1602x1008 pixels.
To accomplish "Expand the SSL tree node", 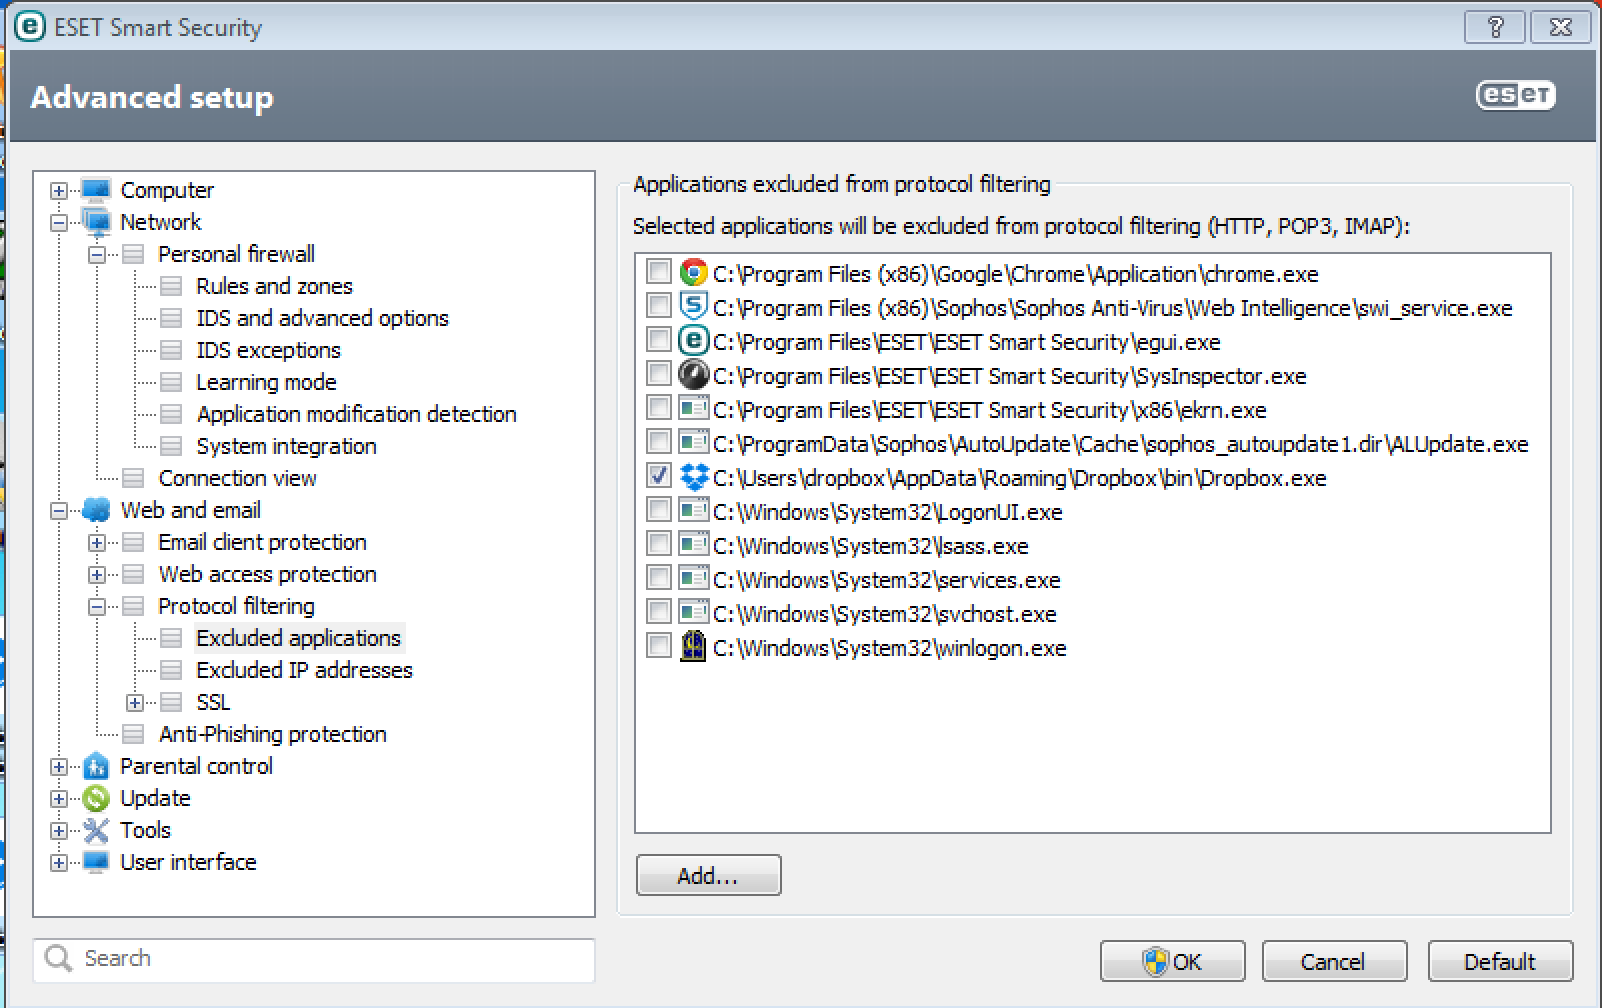I will pyautogui.click(x=135, y=702).
